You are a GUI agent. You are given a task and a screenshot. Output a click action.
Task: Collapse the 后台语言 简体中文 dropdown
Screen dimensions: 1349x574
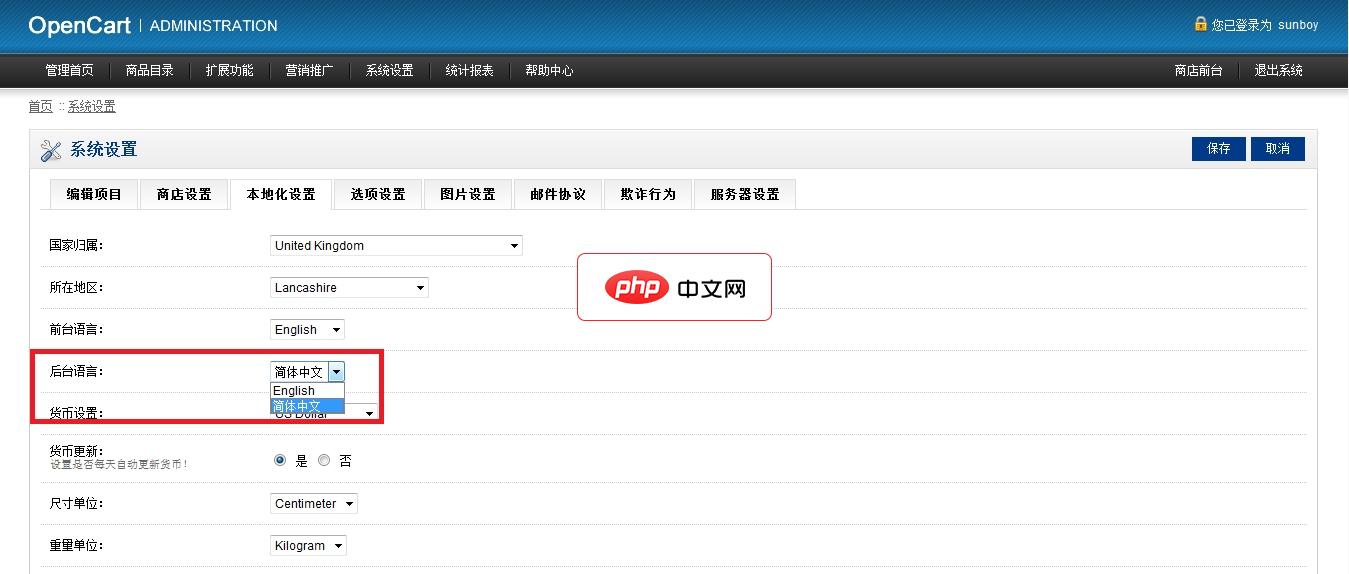307,372
